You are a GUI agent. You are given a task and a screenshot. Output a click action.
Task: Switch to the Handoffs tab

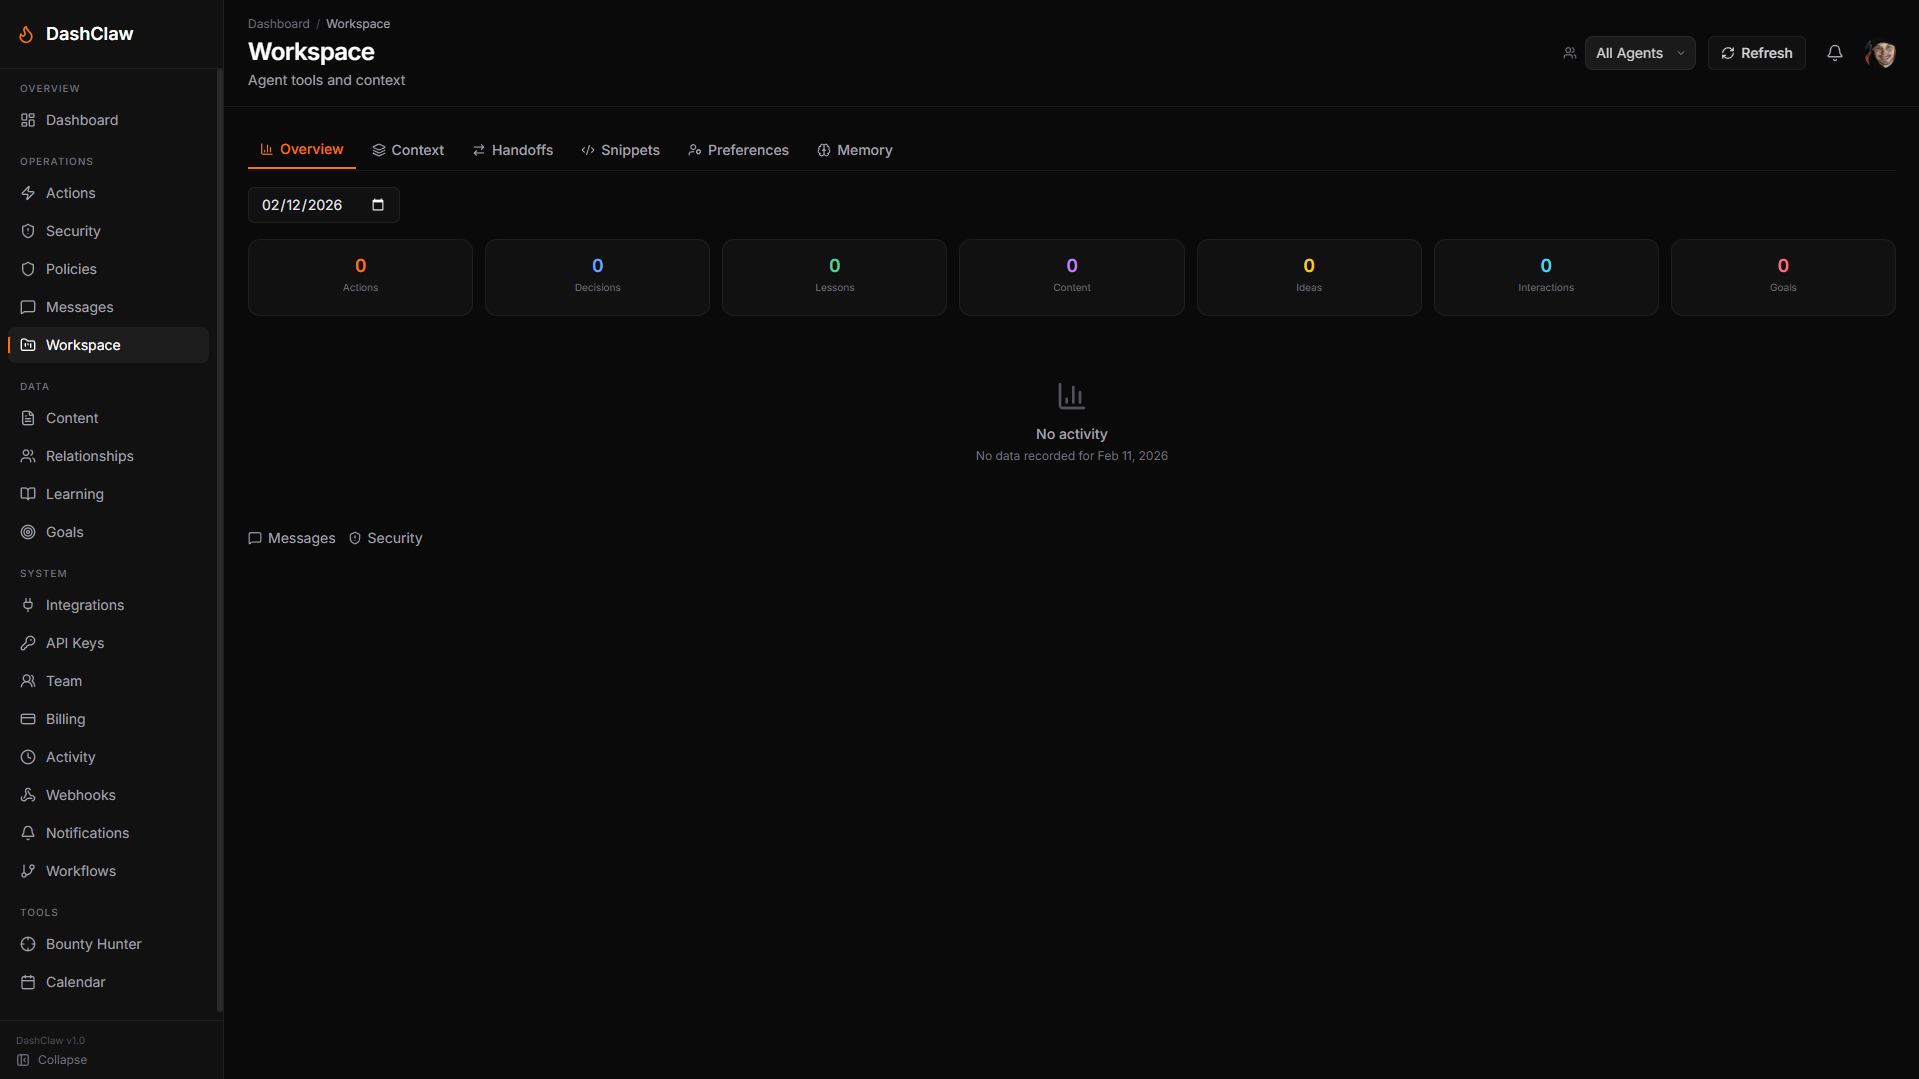click(x=512, y=150)
